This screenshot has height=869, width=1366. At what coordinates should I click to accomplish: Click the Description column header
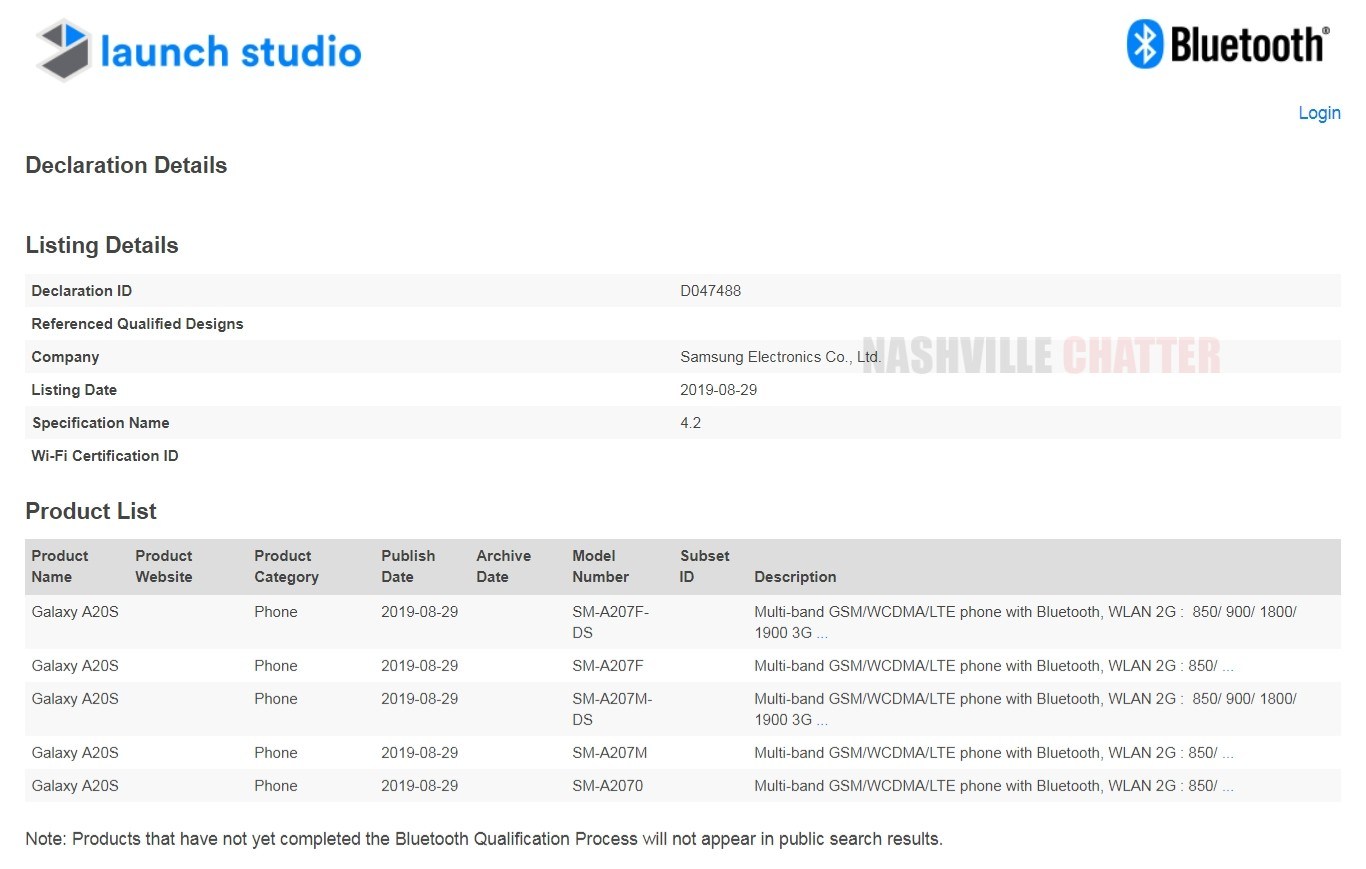pos(795,577)
